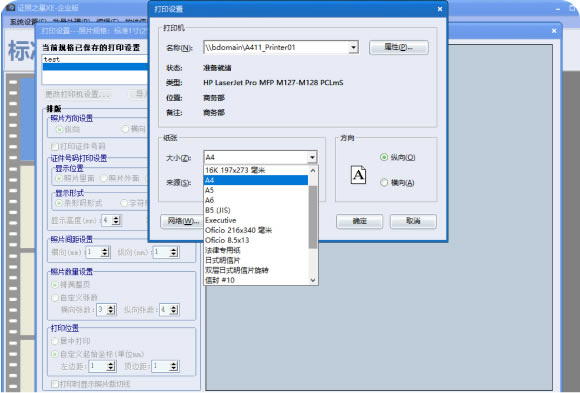Click the camera app icon in title bar
The width and height of the screenshot is (580, 393).
point(11,8)
